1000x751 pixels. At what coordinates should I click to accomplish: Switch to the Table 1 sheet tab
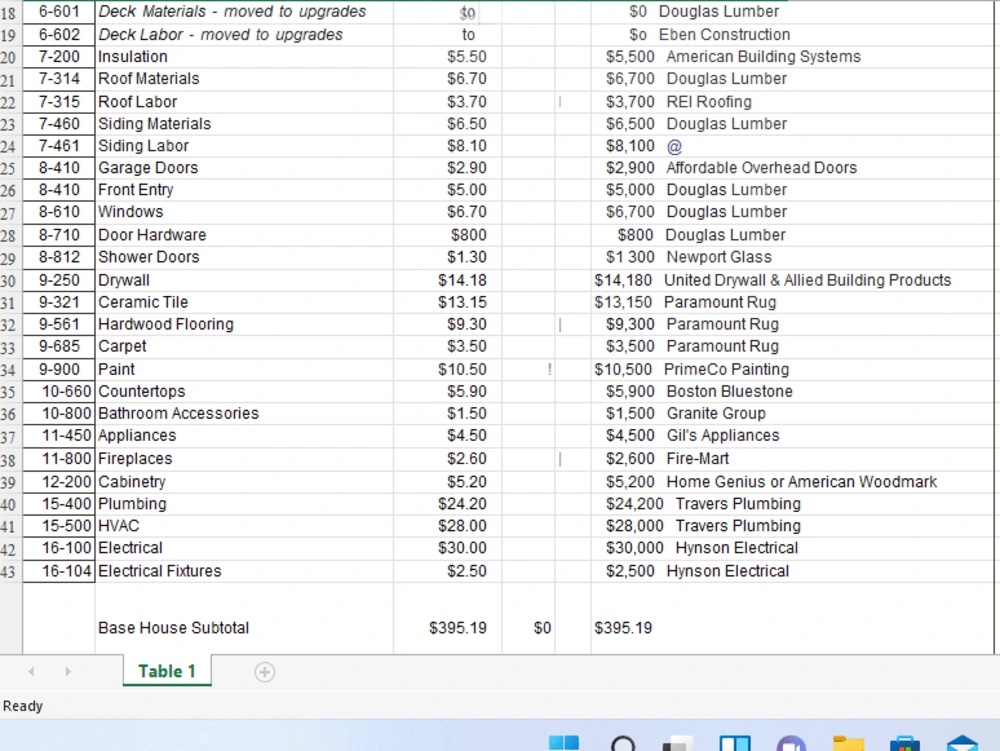coord(167,671)
